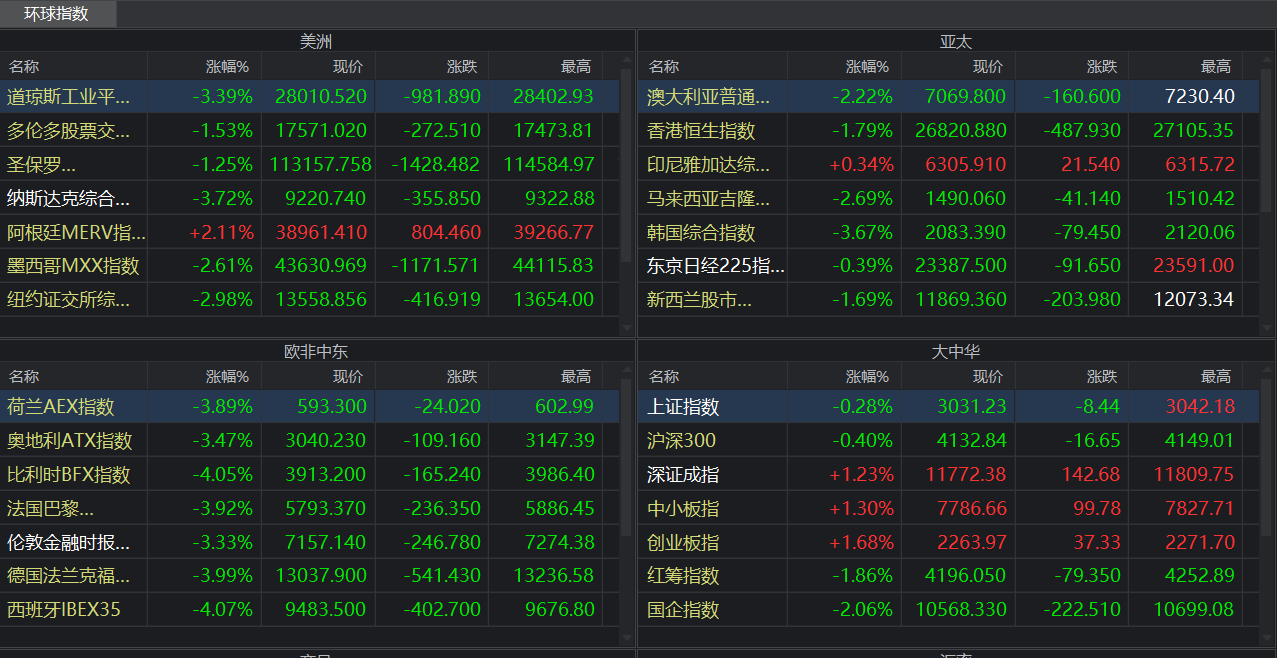The height and width of the screenshot is (658, 1277).
Task: Select the 纳斯达克综合 index row
Action: 69,198
